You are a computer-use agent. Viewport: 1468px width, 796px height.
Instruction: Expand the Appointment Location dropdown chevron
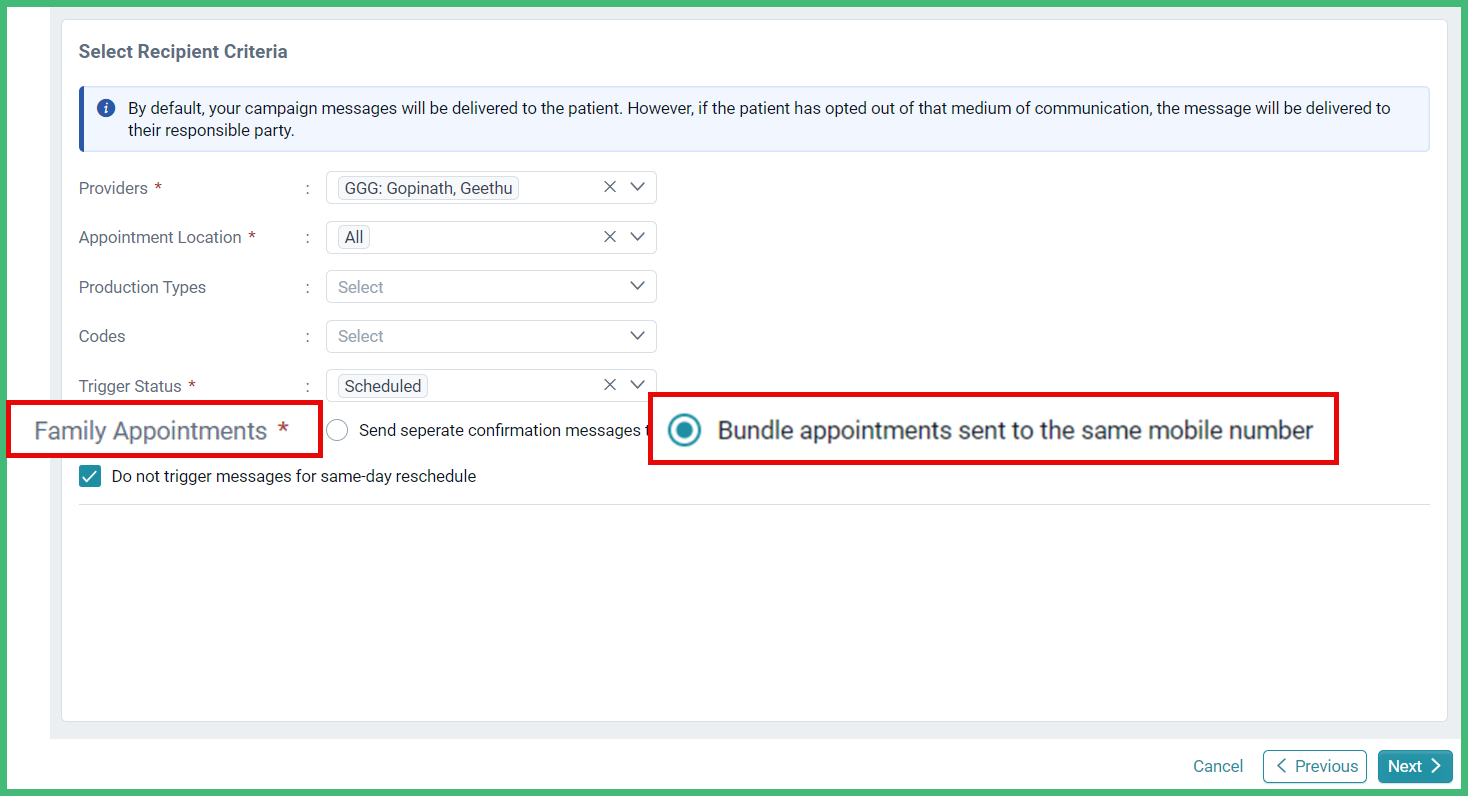(638, 237)
